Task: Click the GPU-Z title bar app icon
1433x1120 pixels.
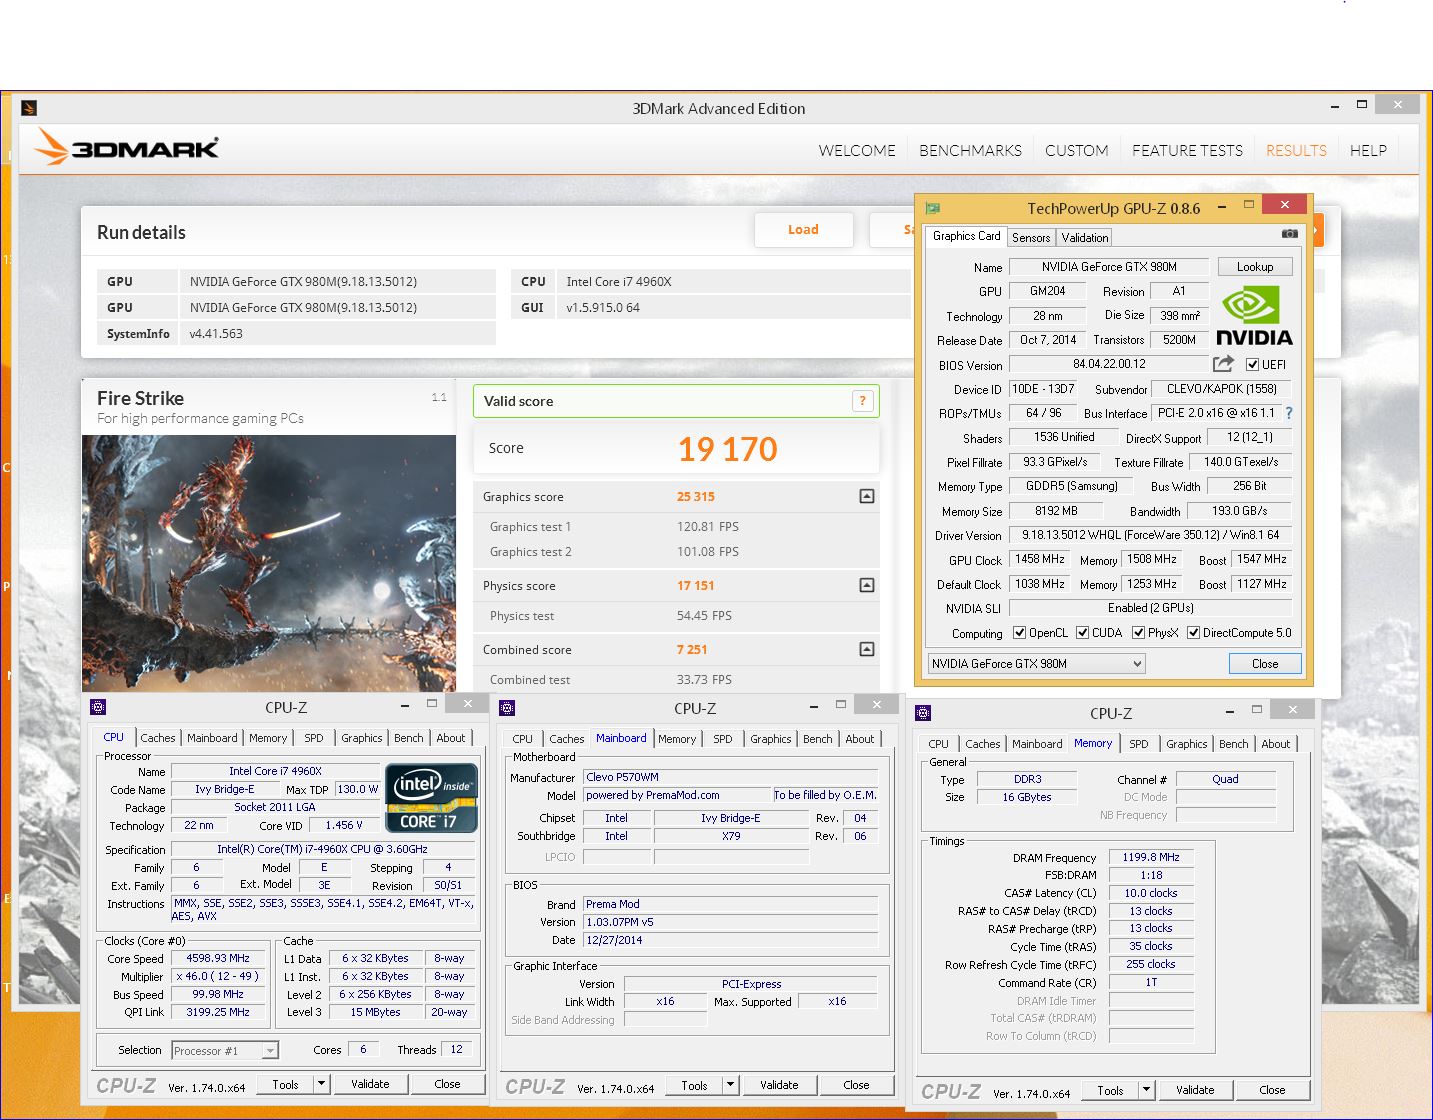Action: tap(933, 208)
